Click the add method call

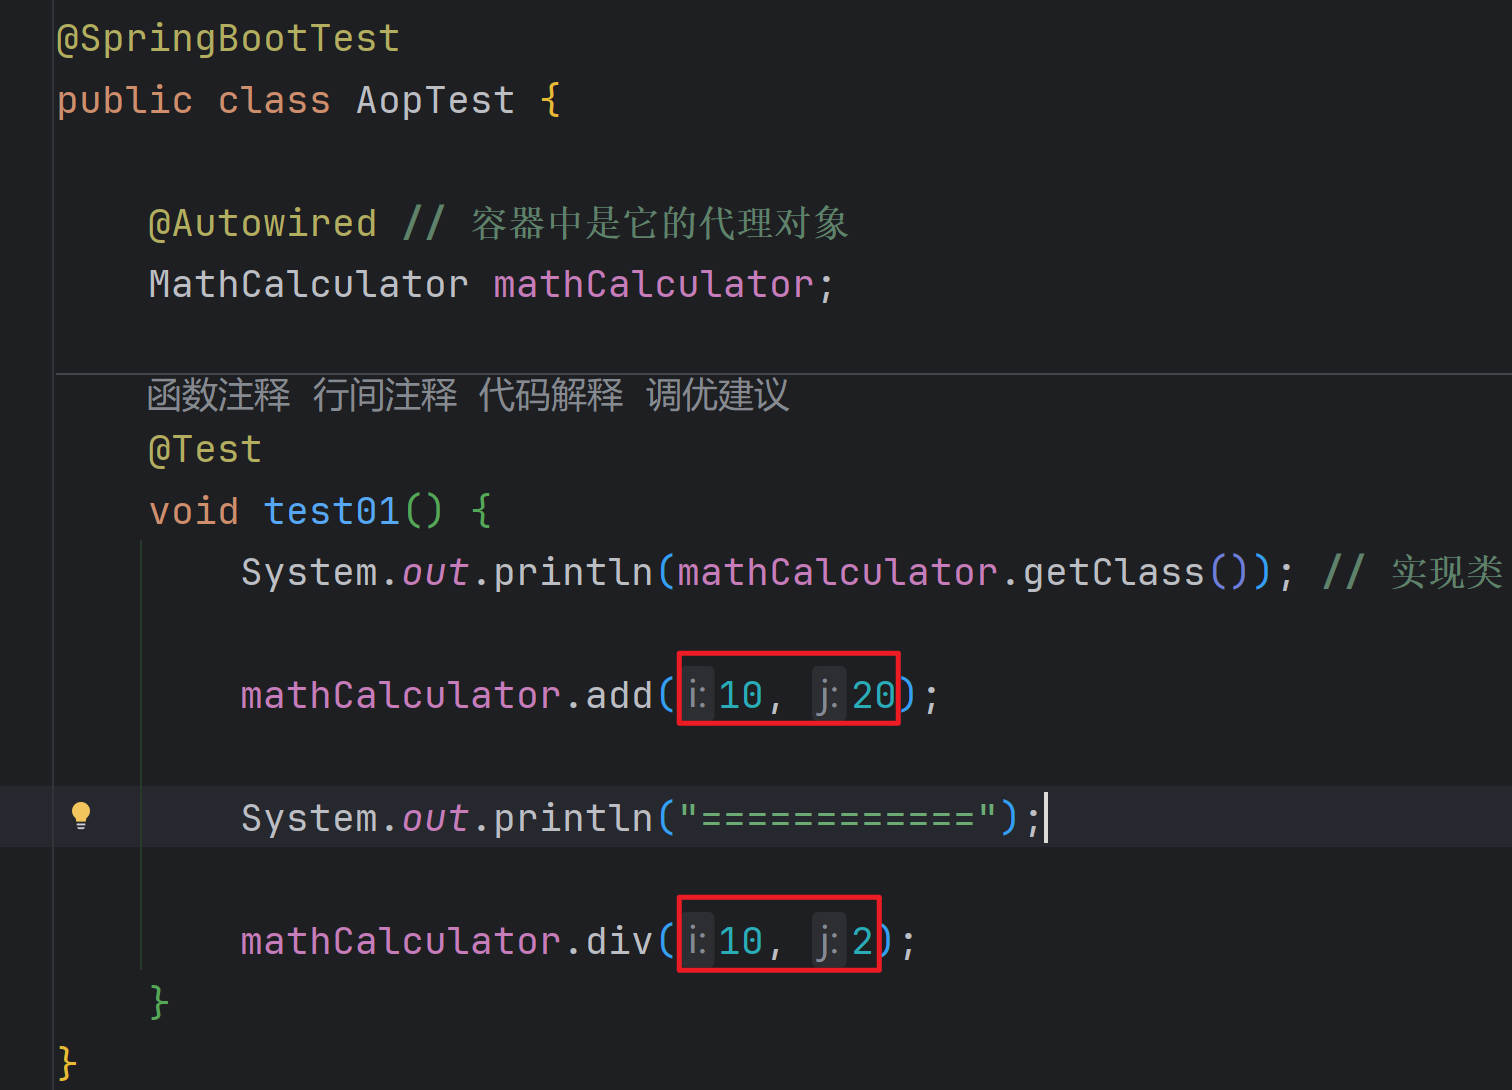point(619,695)
